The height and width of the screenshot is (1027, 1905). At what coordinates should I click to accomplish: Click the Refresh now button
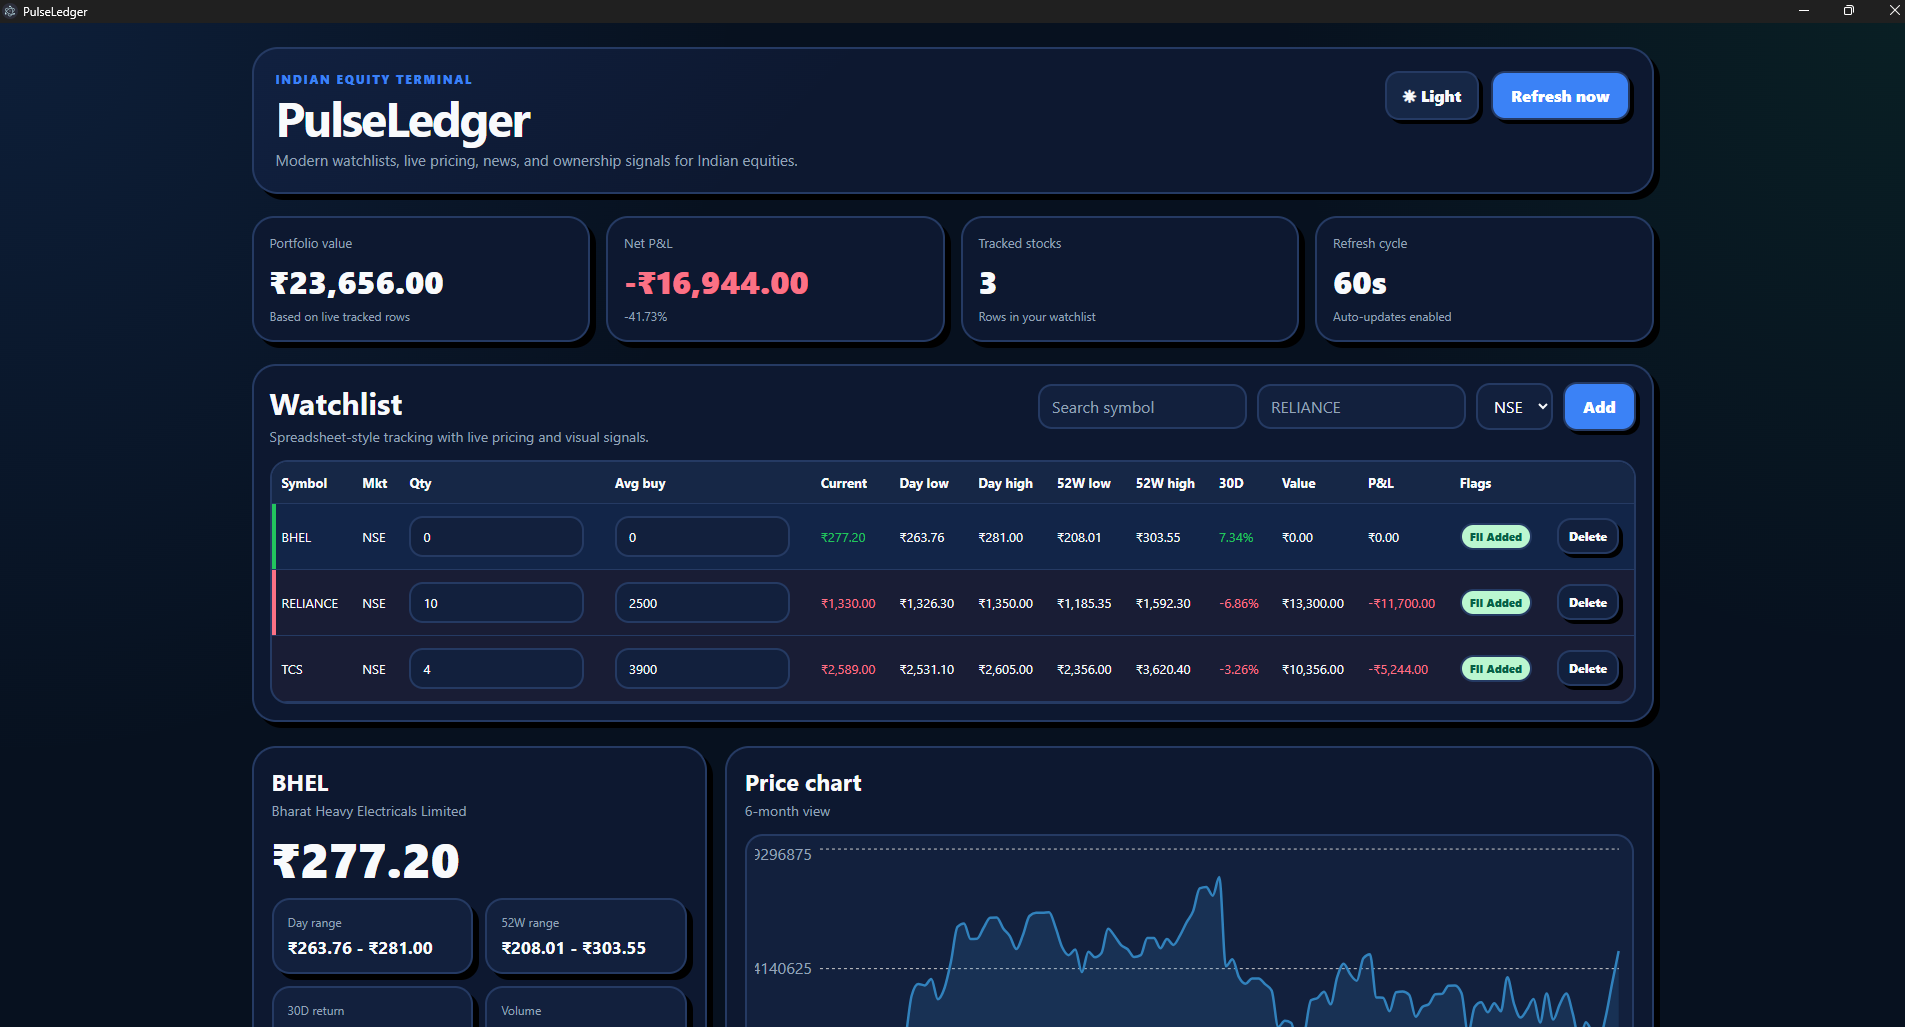[x=1560, y=96]
